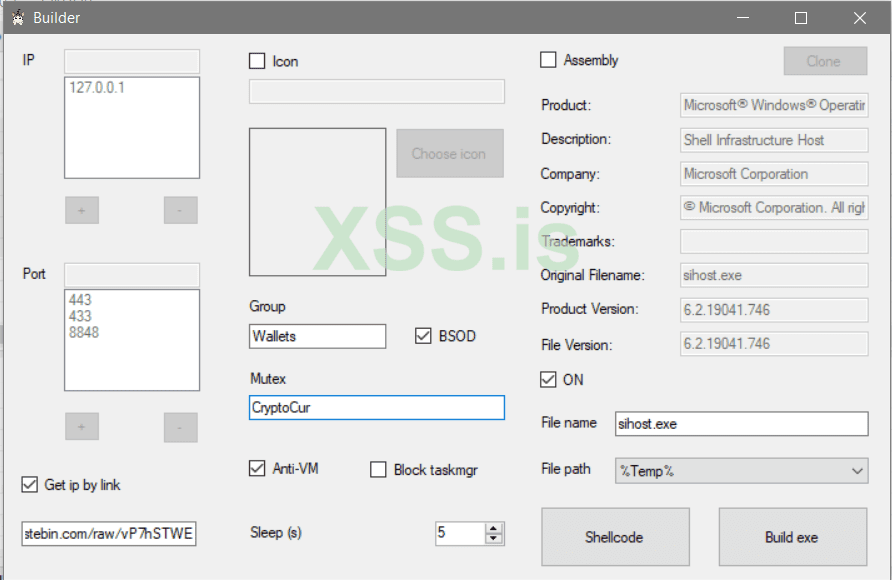
Task: Click the Original Filename field
Action: click(774, 275)
